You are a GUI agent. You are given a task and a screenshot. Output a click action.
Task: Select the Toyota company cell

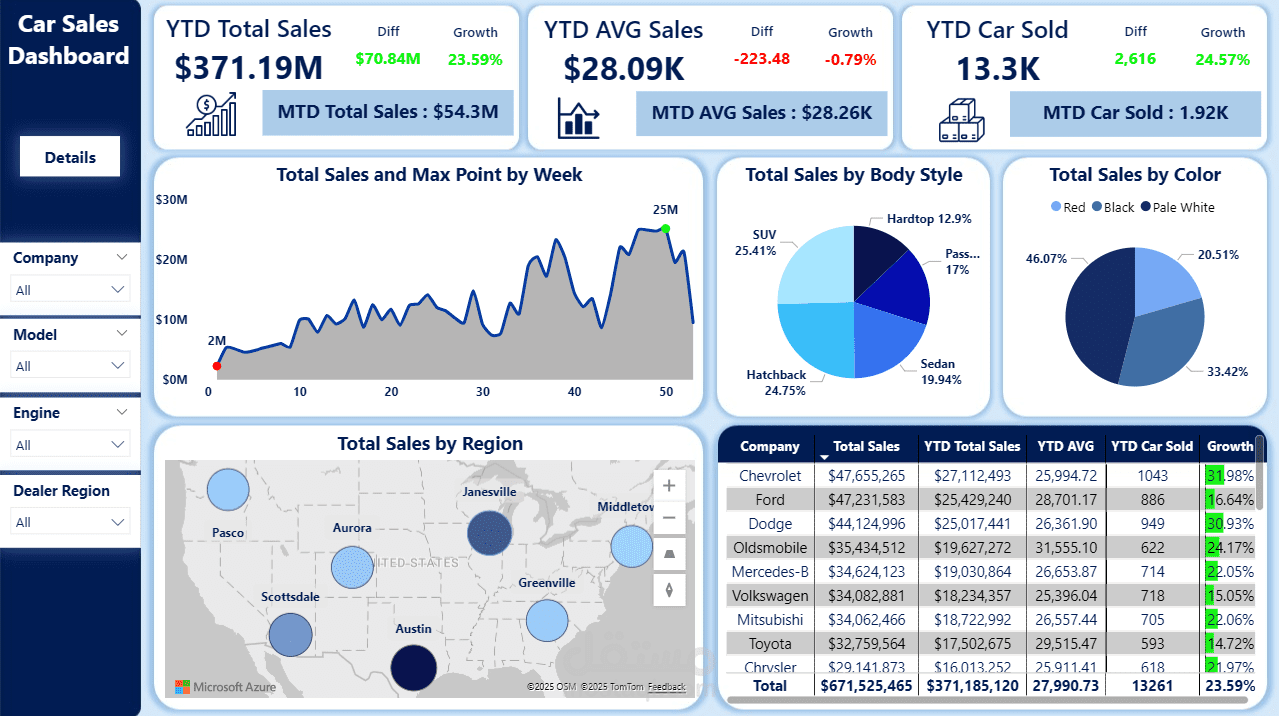(x=770, y=644)
